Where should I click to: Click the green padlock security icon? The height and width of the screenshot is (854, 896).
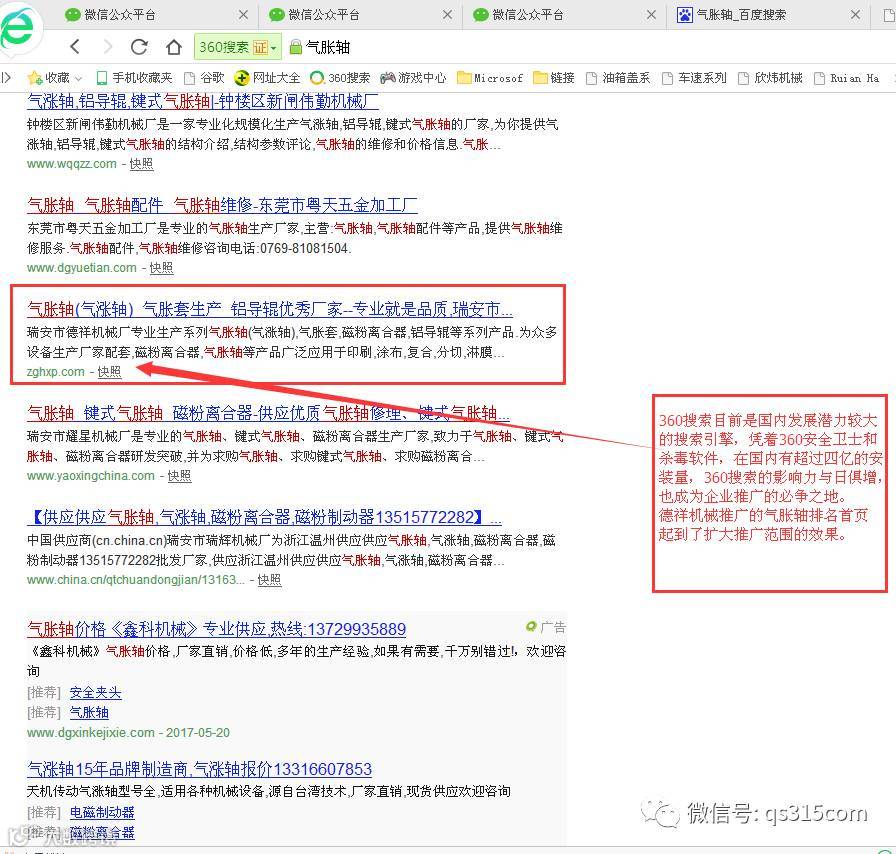click(x=295, y=47)
